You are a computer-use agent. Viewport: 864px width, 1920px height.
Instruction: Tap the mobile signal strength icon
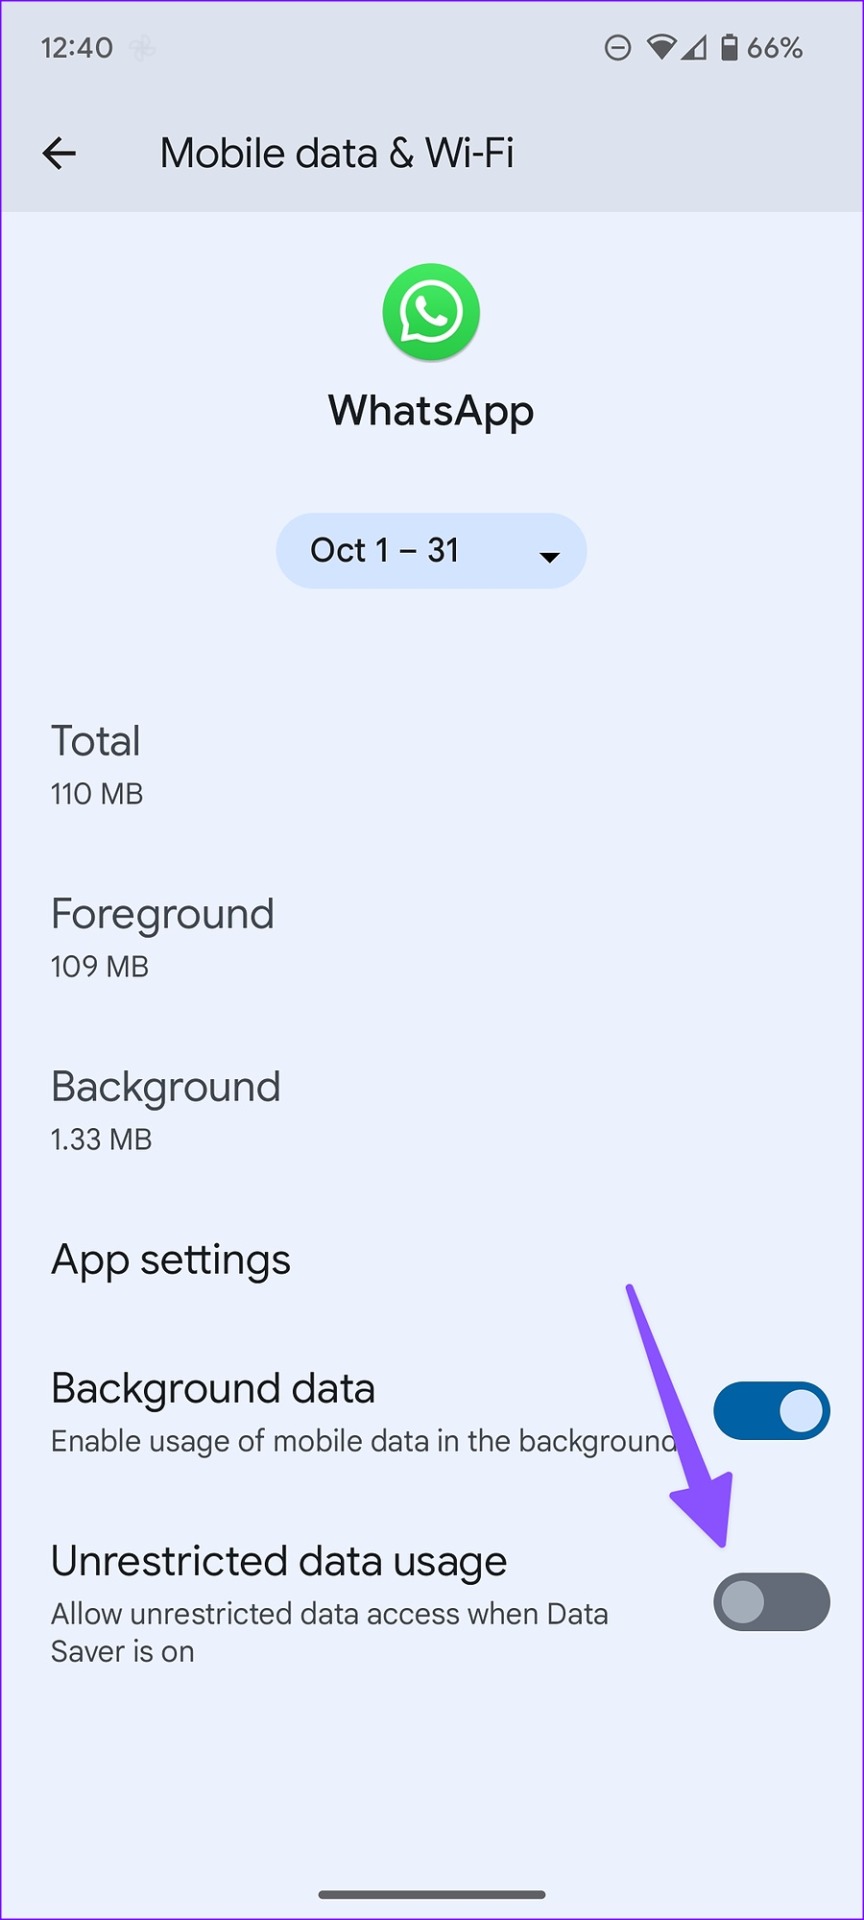click(694, 47)
